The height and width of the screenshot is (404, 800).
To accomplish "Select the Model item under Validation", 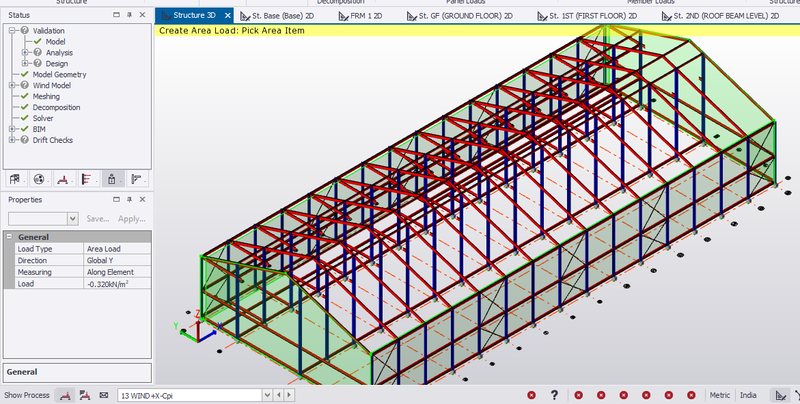I will click(55, 41).
